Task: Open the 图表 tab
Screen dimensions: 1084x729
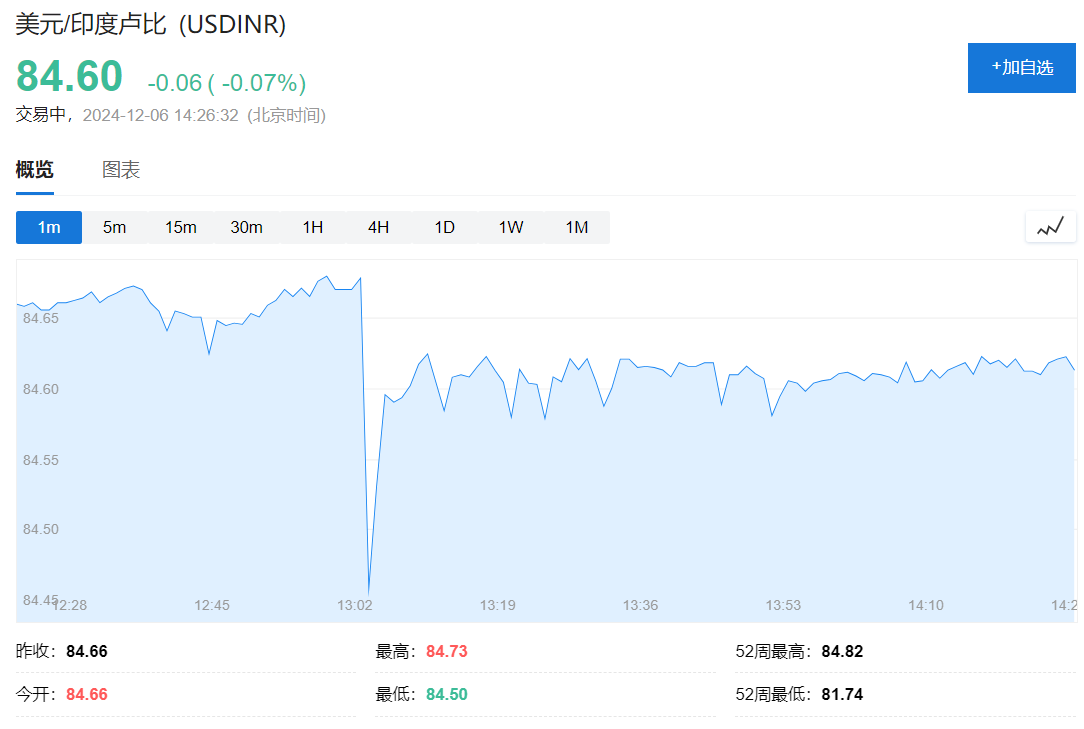Action: pos(121,170)
